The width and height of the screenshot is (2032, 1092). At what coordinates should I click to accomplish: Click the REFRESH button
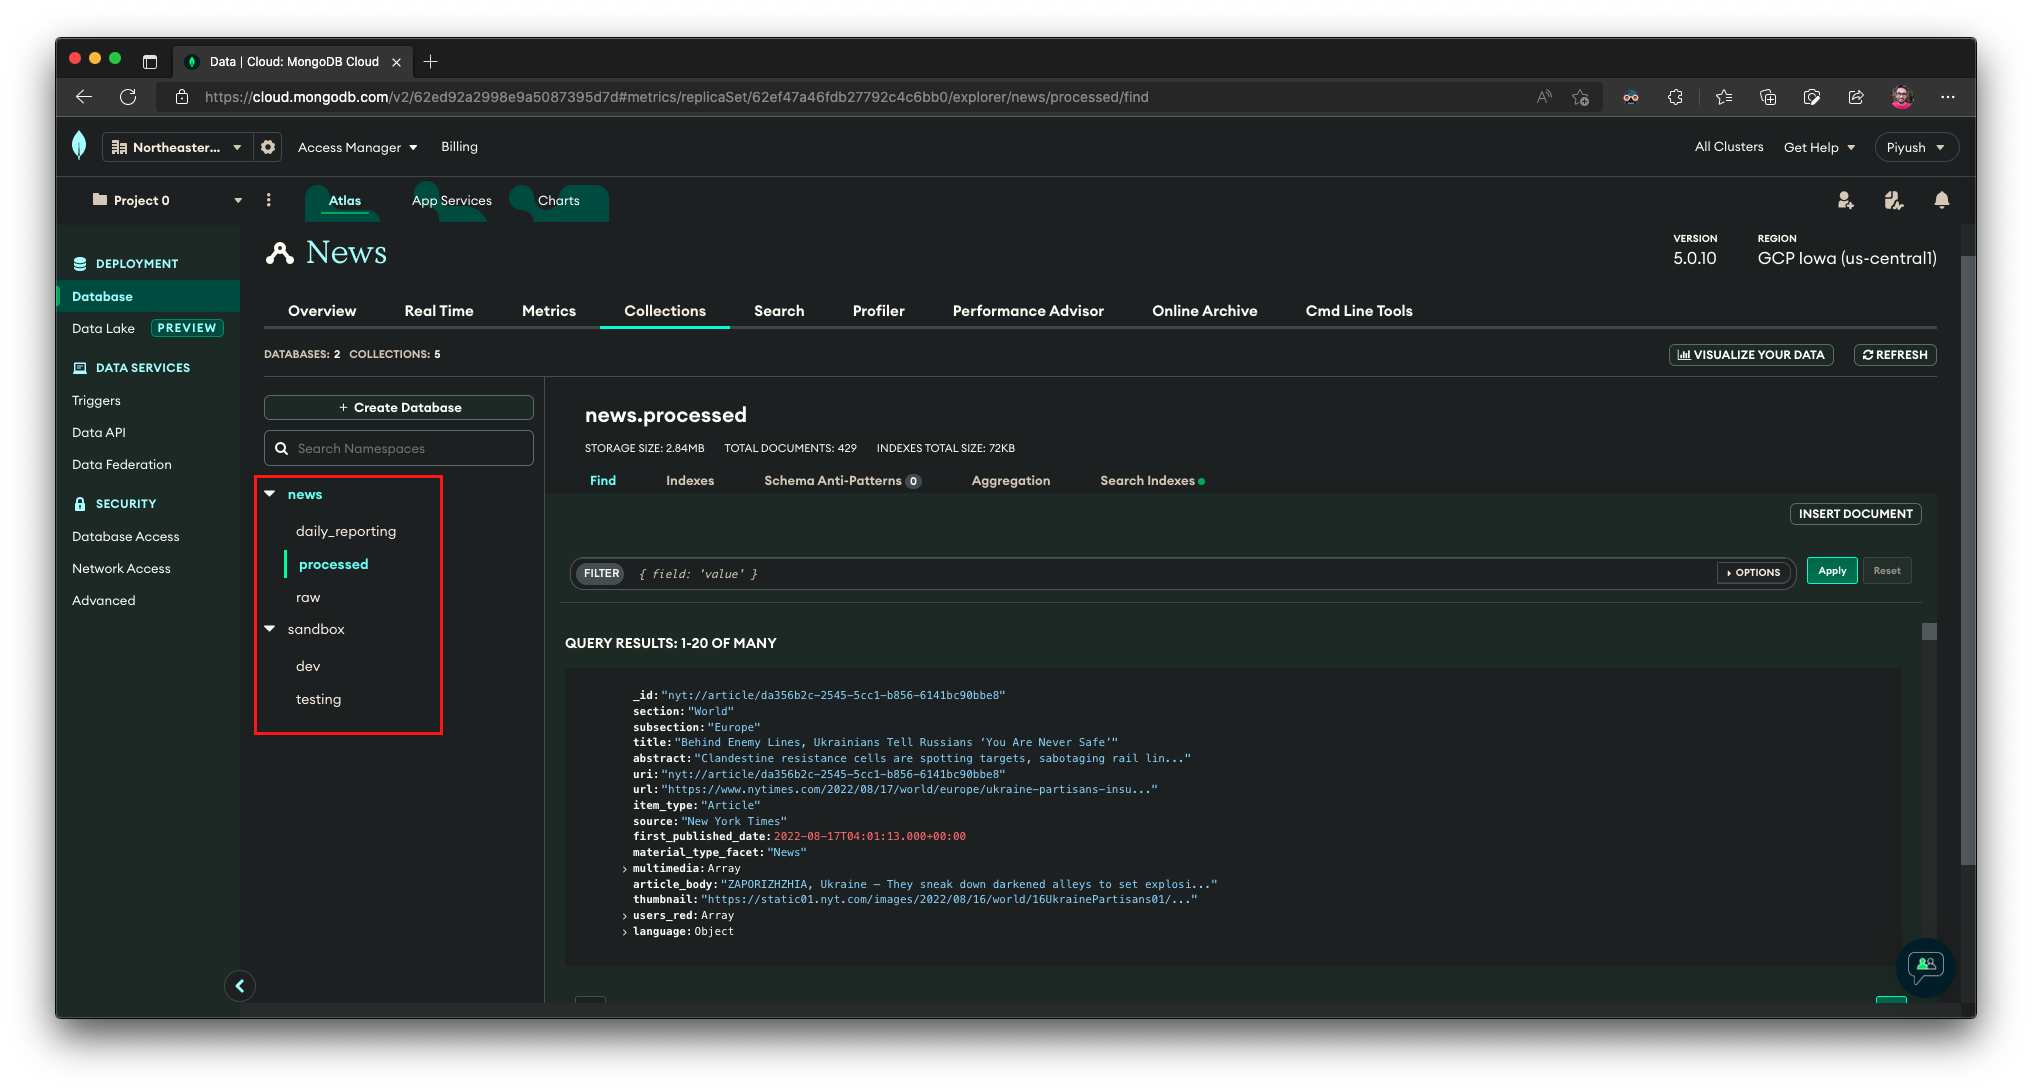(x=1895, y=355)
